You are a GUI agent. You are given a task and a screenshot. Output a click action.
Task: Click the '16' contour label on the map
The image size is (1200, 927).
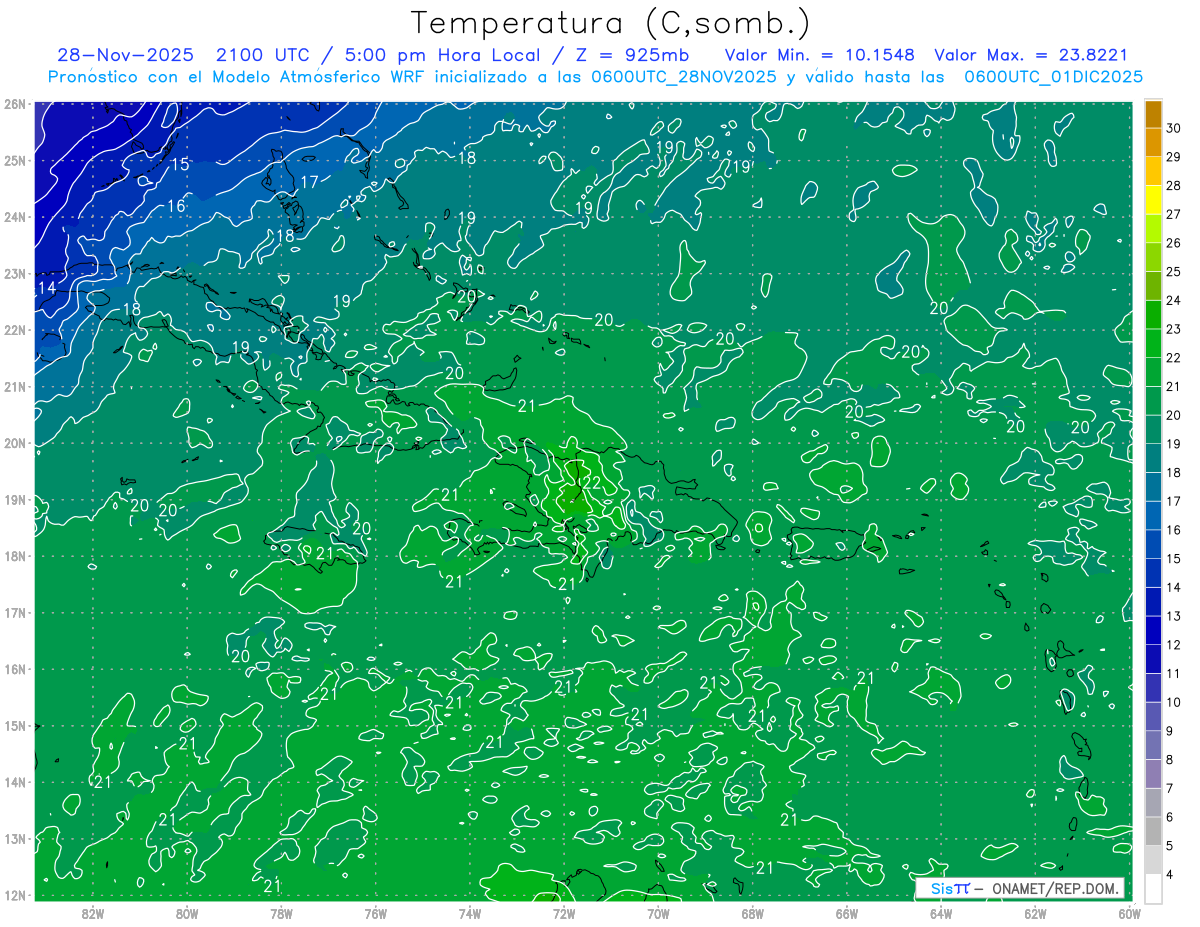pyautogui.click(x=176, y=207)
